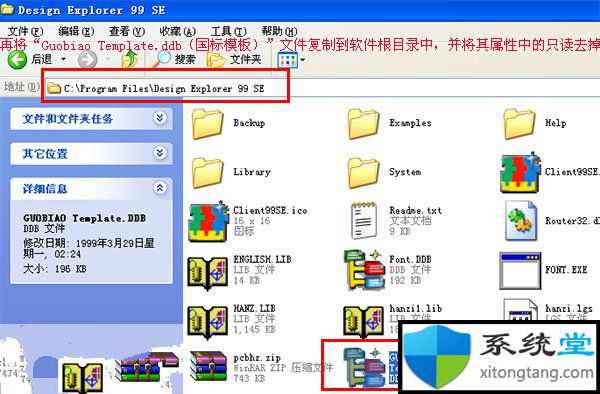The height and width of the screenshot is (394, 600).
Task: Open the 工具(T) menu
Action: tap(228, 31)
